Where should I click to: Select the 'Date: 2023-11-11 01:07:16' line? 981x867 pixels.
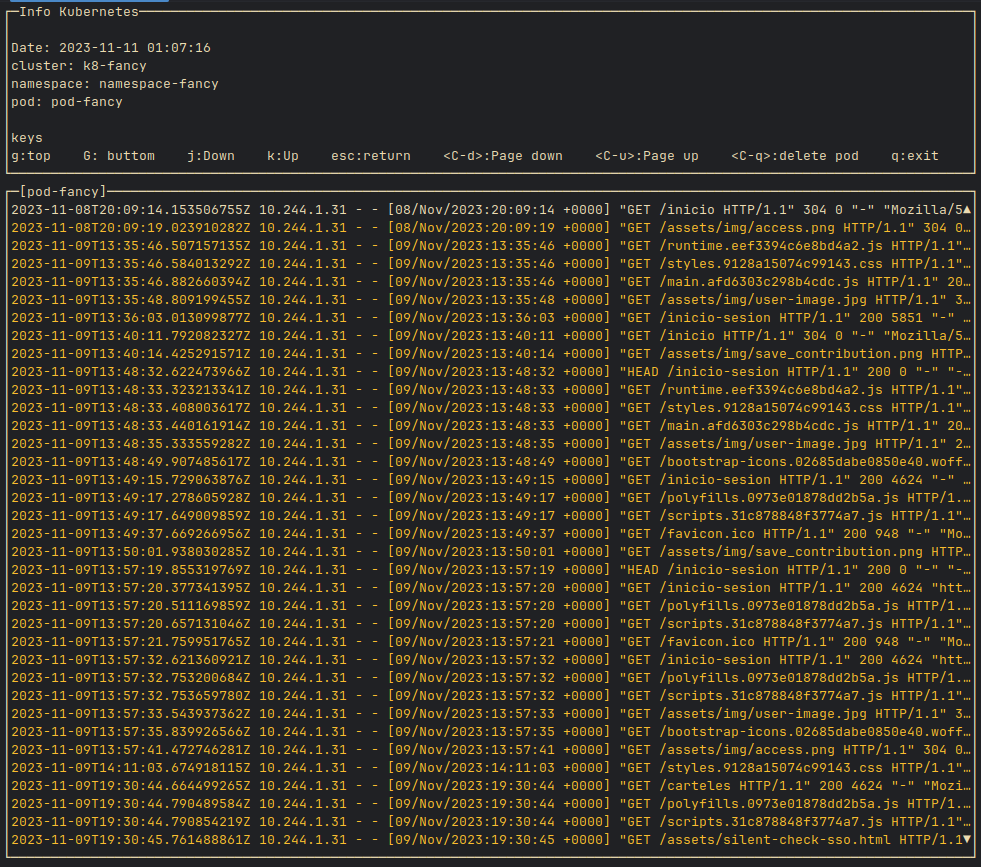pos(111,48)
